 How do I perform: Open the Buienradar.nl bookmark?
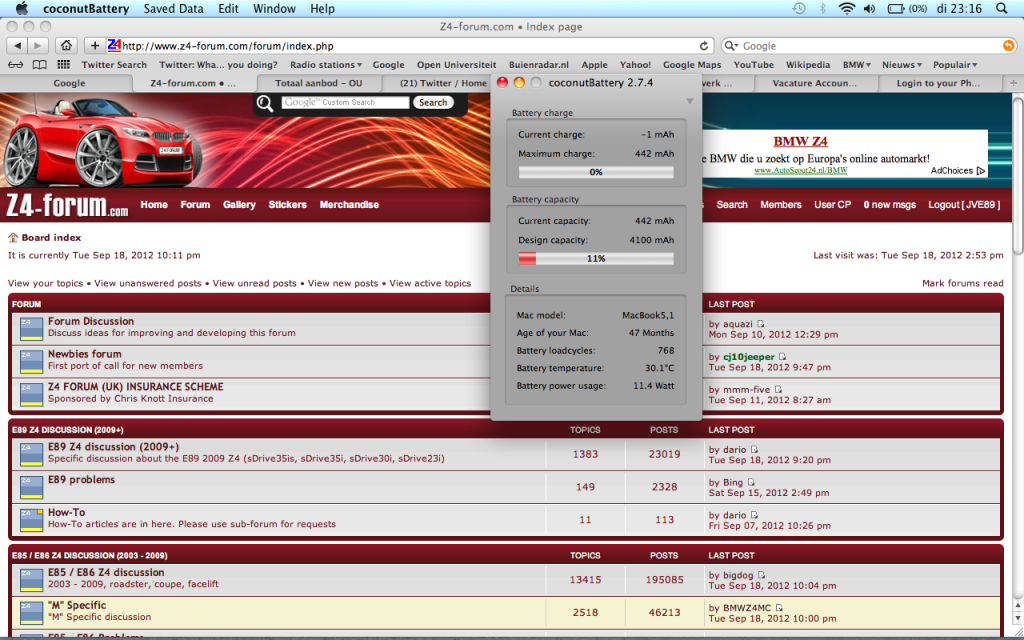point(539,65)
